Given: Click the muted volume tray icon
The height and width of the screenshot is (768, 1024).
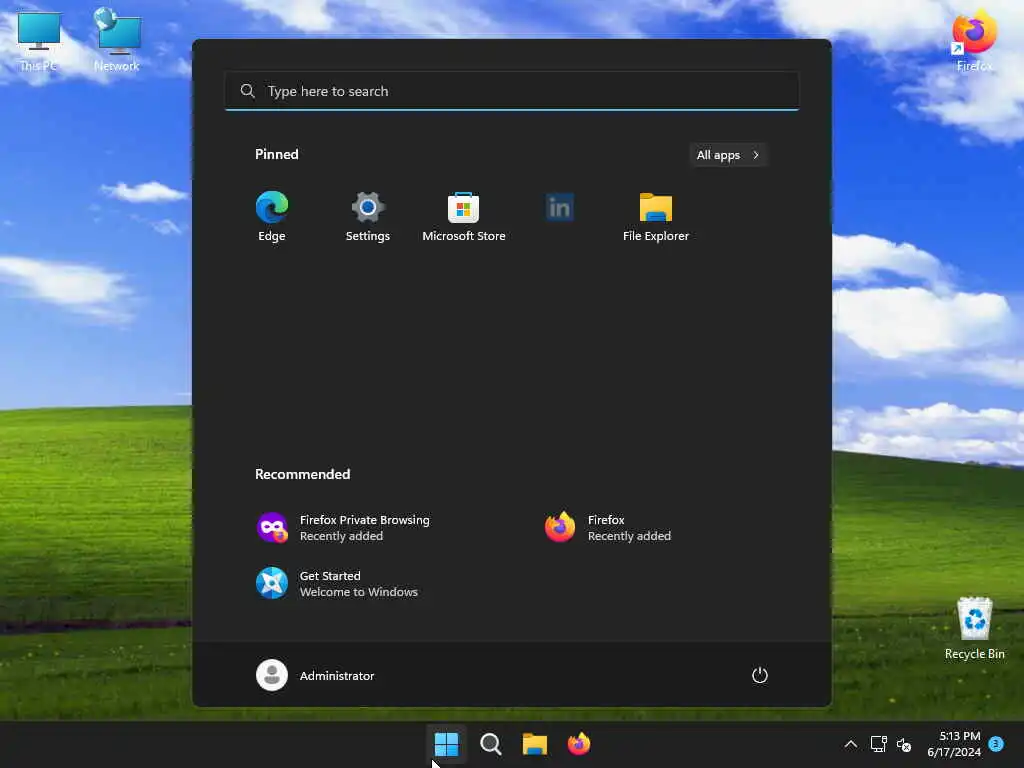Looking at the screenshot, I should 904,744.
